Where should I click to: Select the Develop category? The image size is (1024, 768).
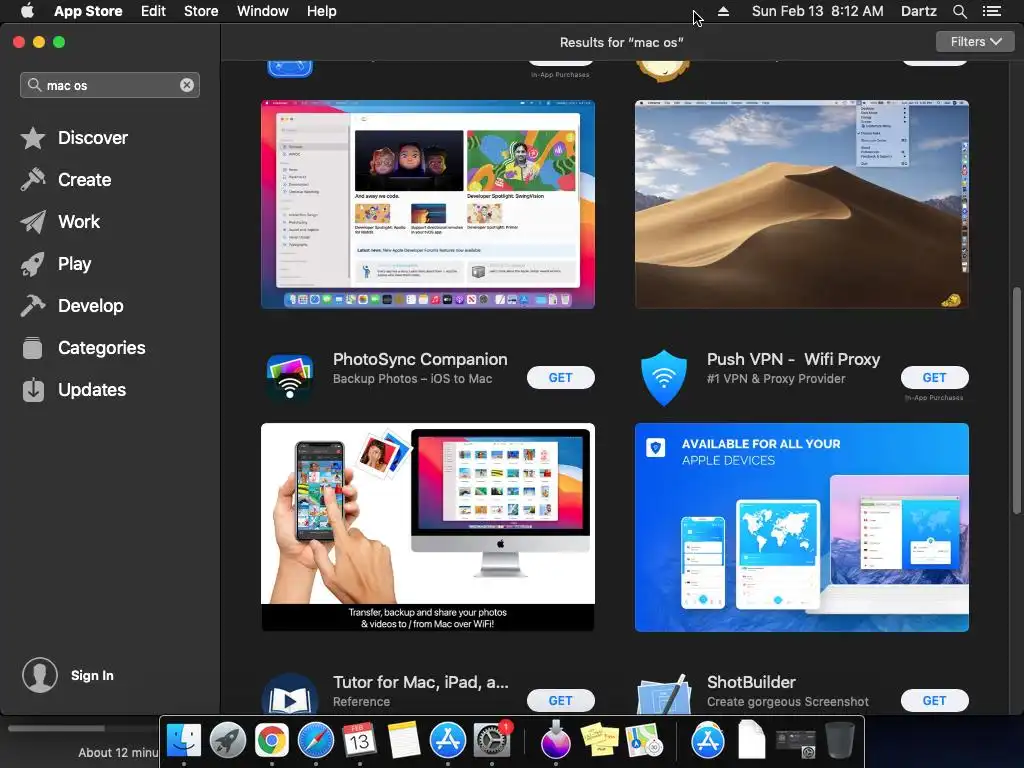(x=72, y=306)
